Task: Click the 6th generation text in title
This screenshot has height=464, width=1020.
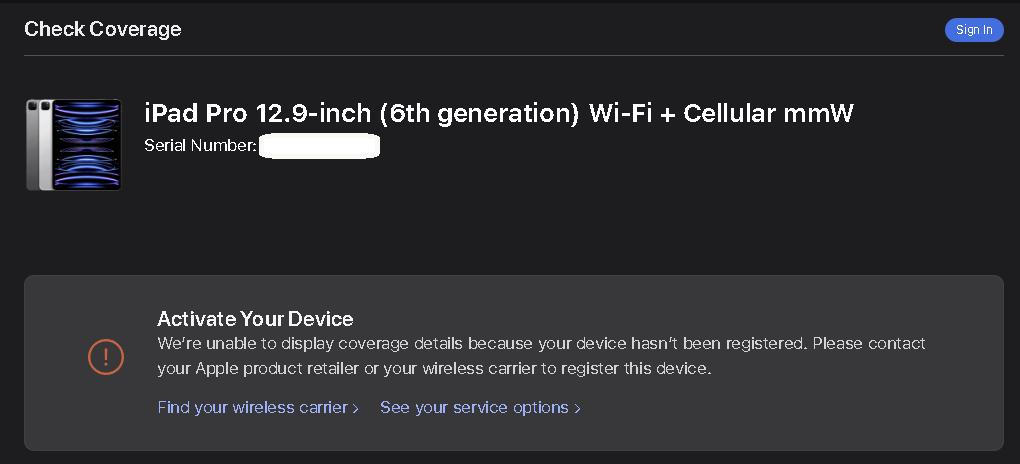Action: [479, 114]
